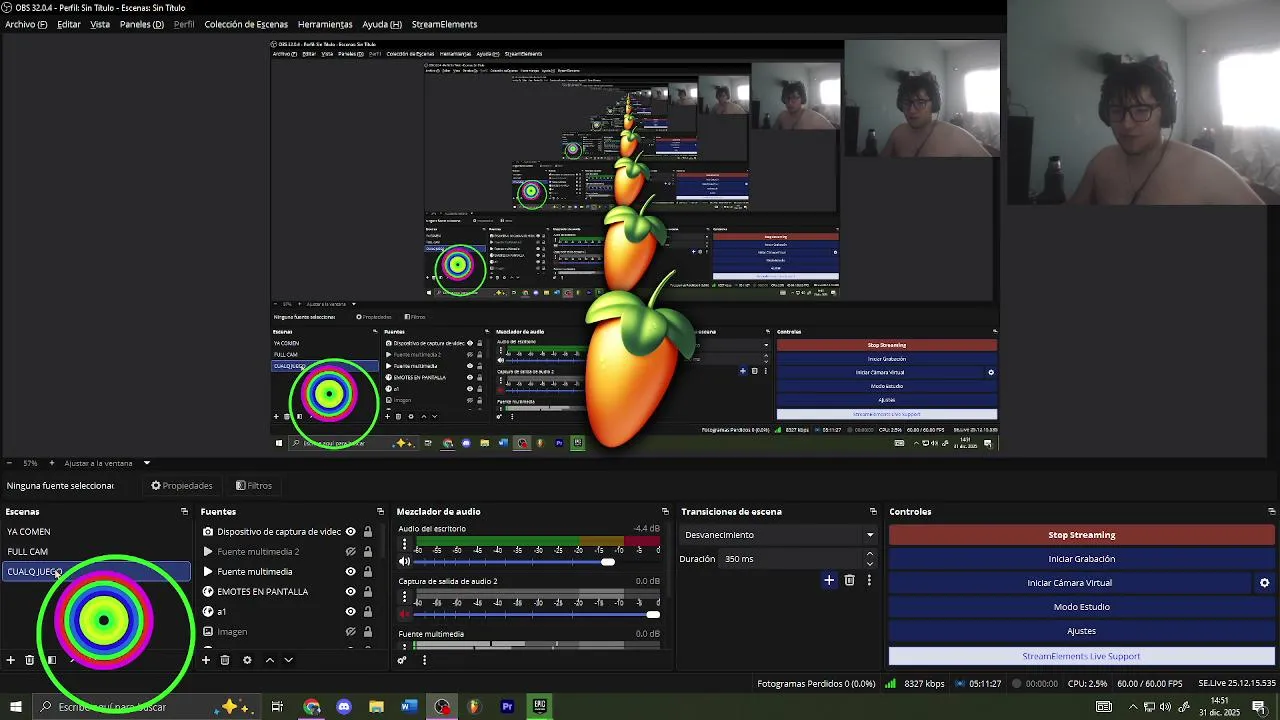Show the hidden Fuente multimedia 2 source
This screenshot has height=720, width=1280.
(351, 552)
